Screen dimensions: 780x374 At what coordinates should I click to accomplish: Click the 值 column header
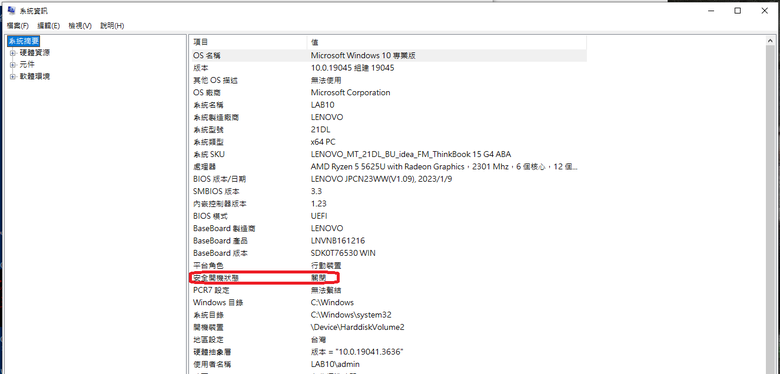[x=447, y=42]
